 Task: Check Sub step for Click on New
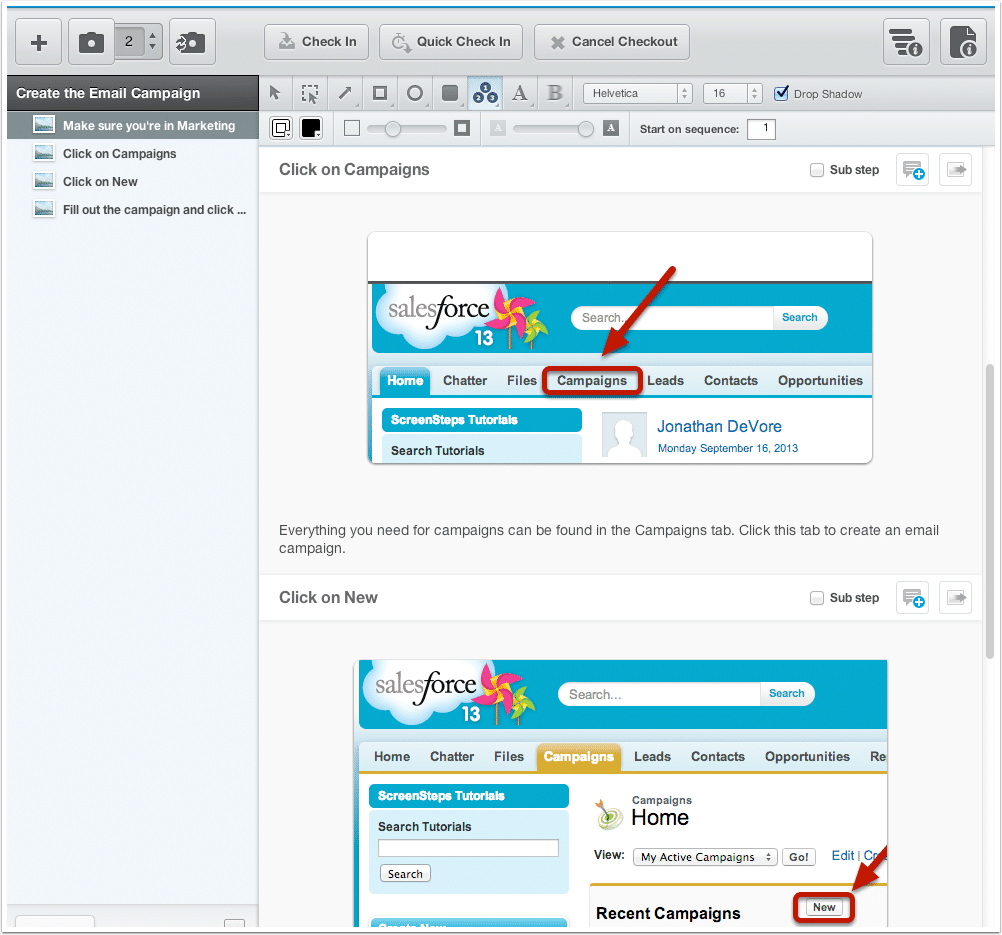pos(817,598)
